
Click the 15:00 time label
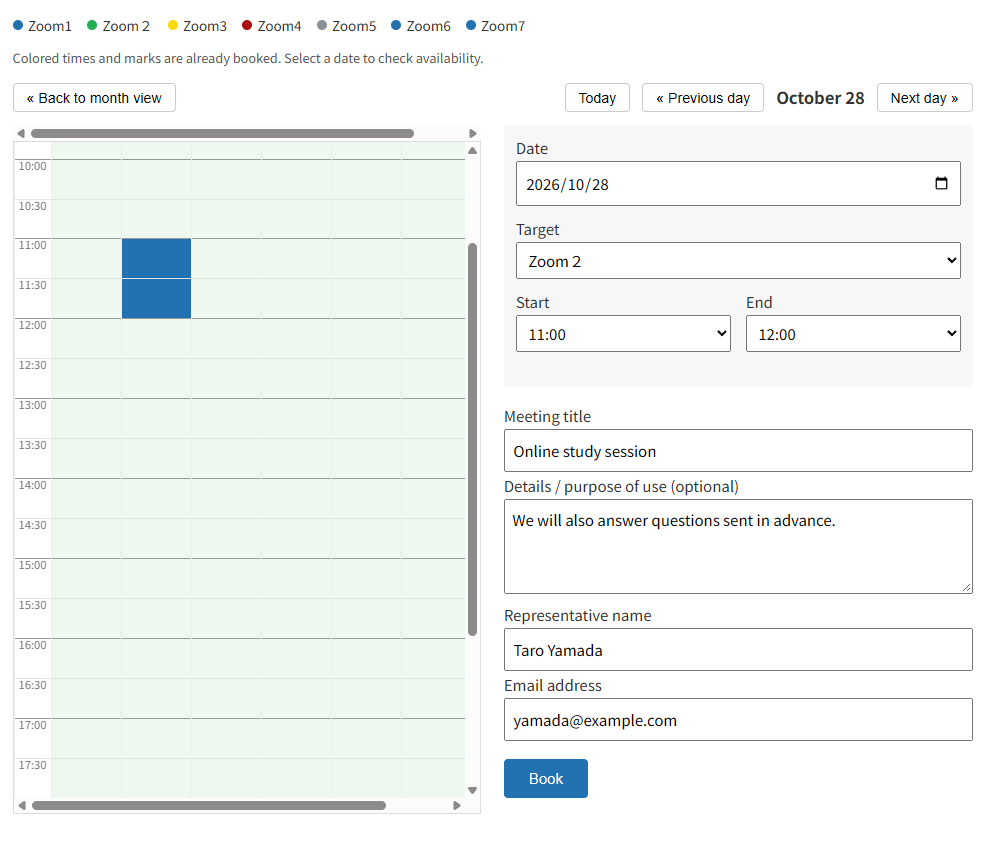coord(33,565)
